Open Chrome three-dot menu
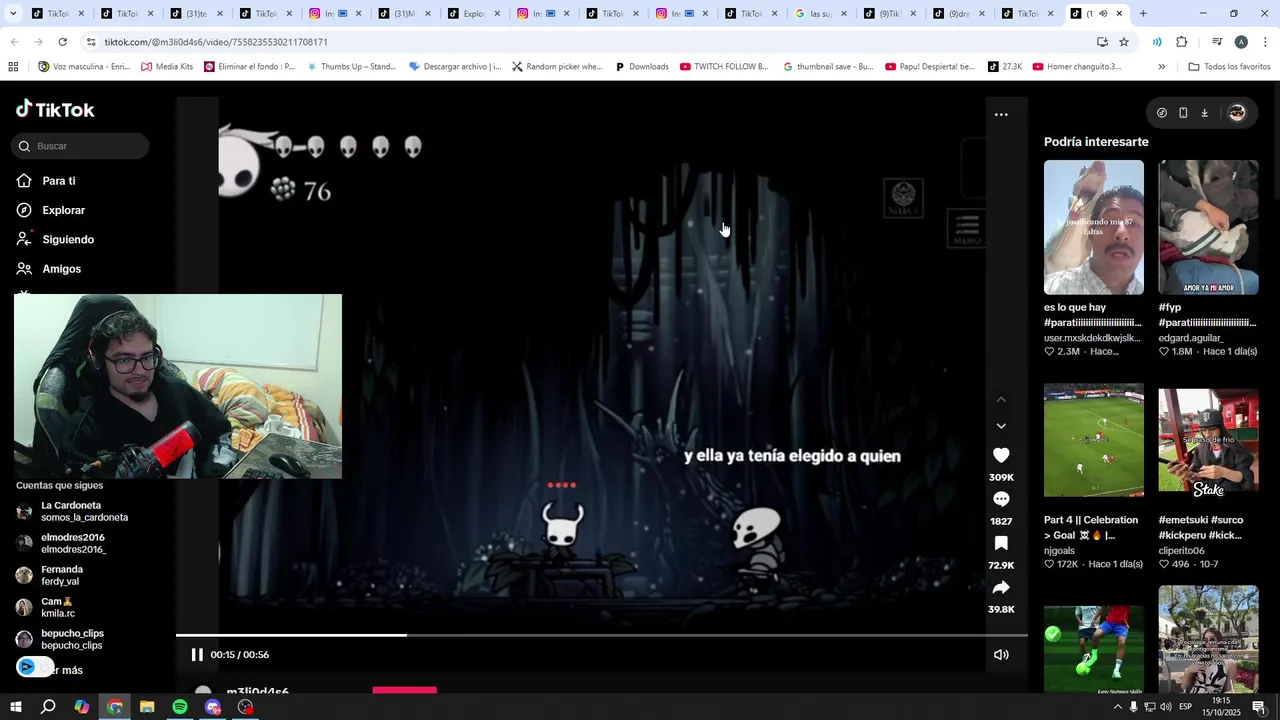The height and width of the screenshot is (720, 1280). coord(1265,42)
